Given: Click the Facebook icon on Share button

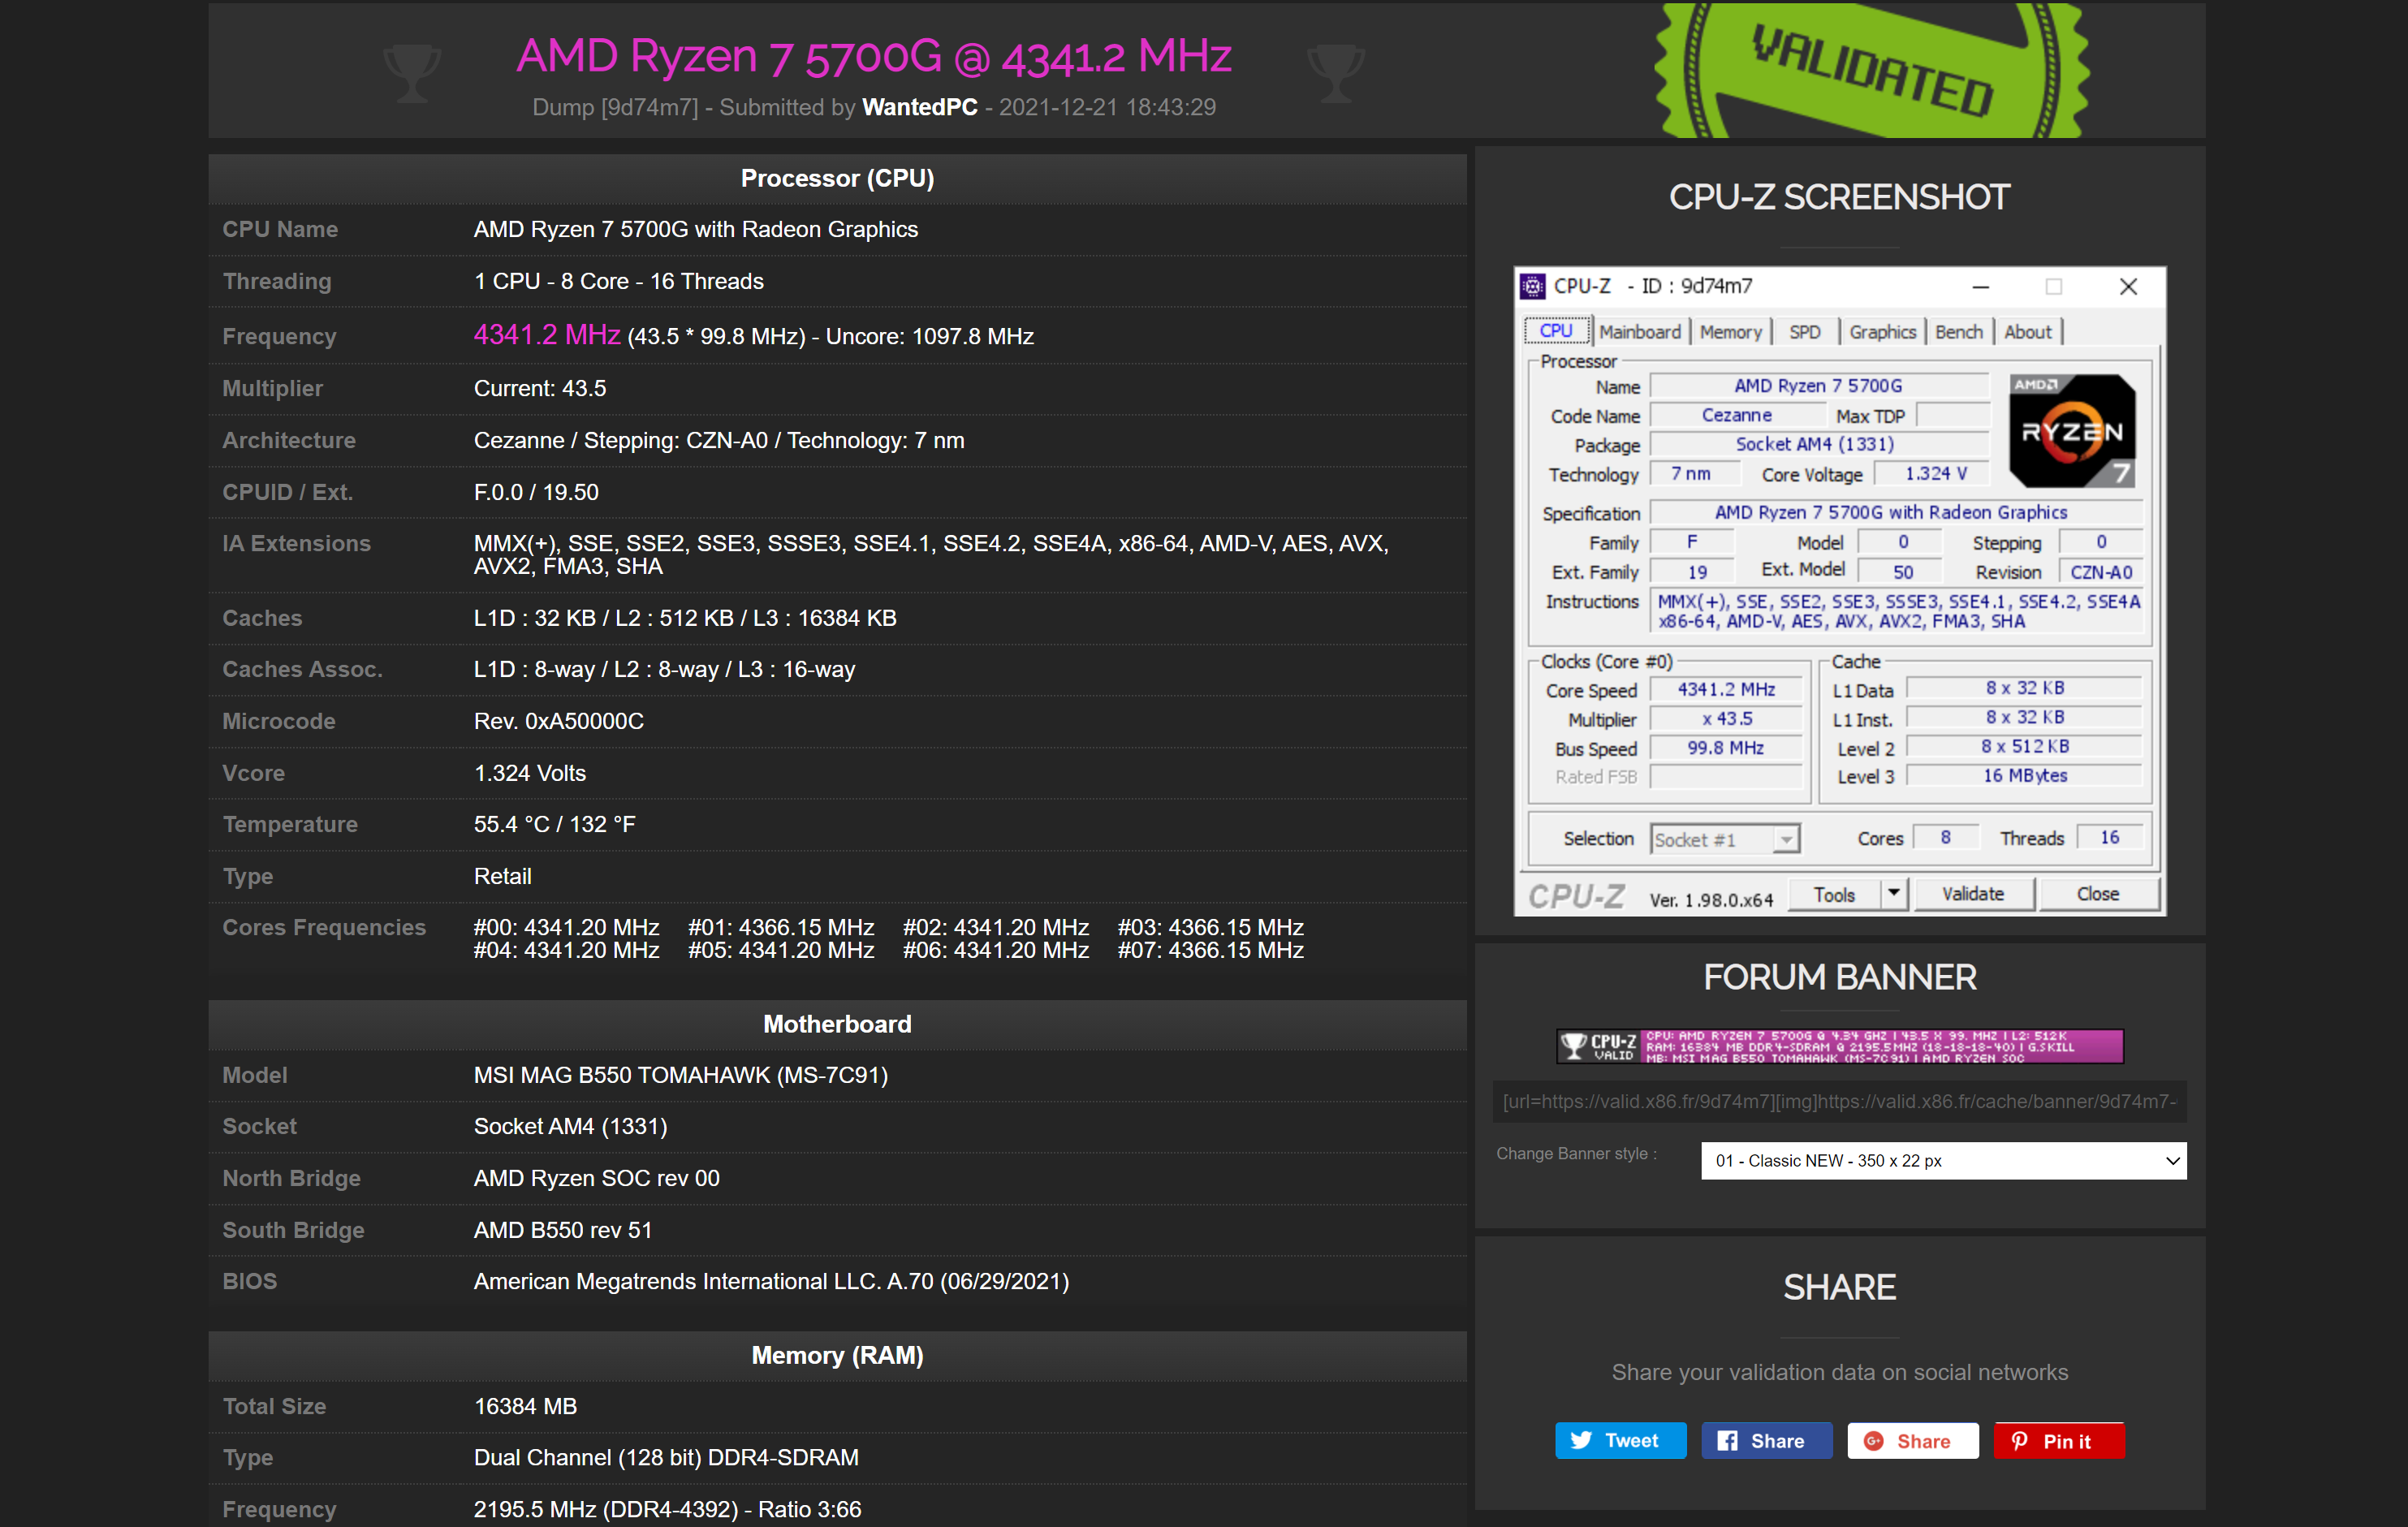Looking at the screenshot, I should 1727,1440.
